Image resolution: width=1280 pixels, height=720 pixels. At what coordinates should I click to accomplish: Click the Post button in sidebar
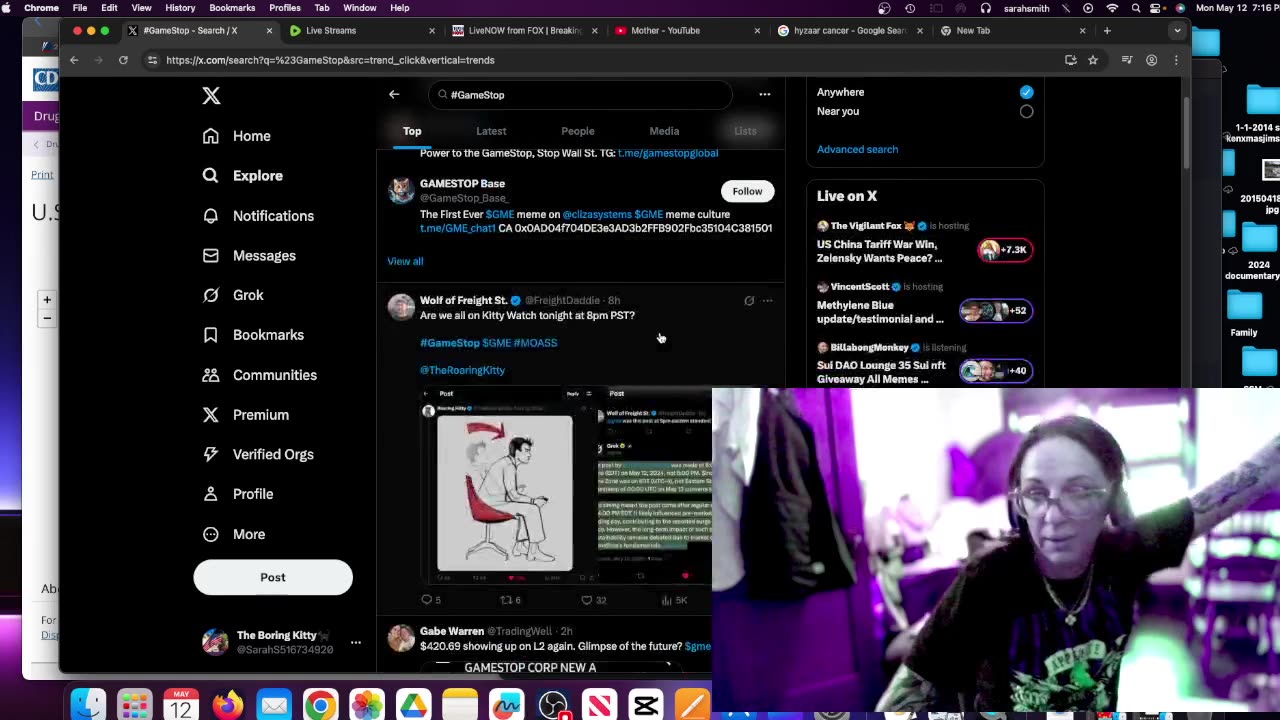[273, 577]
